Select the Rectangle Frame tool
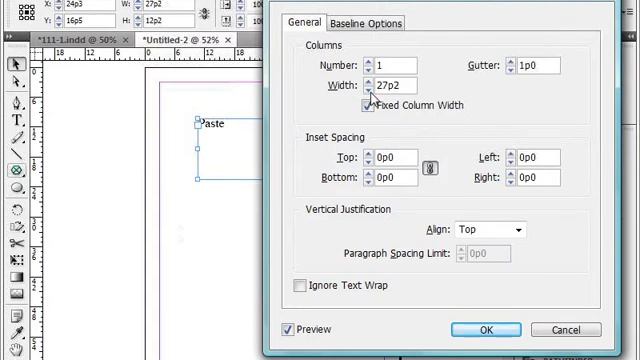The image size is (640, 360). (16, 170)
